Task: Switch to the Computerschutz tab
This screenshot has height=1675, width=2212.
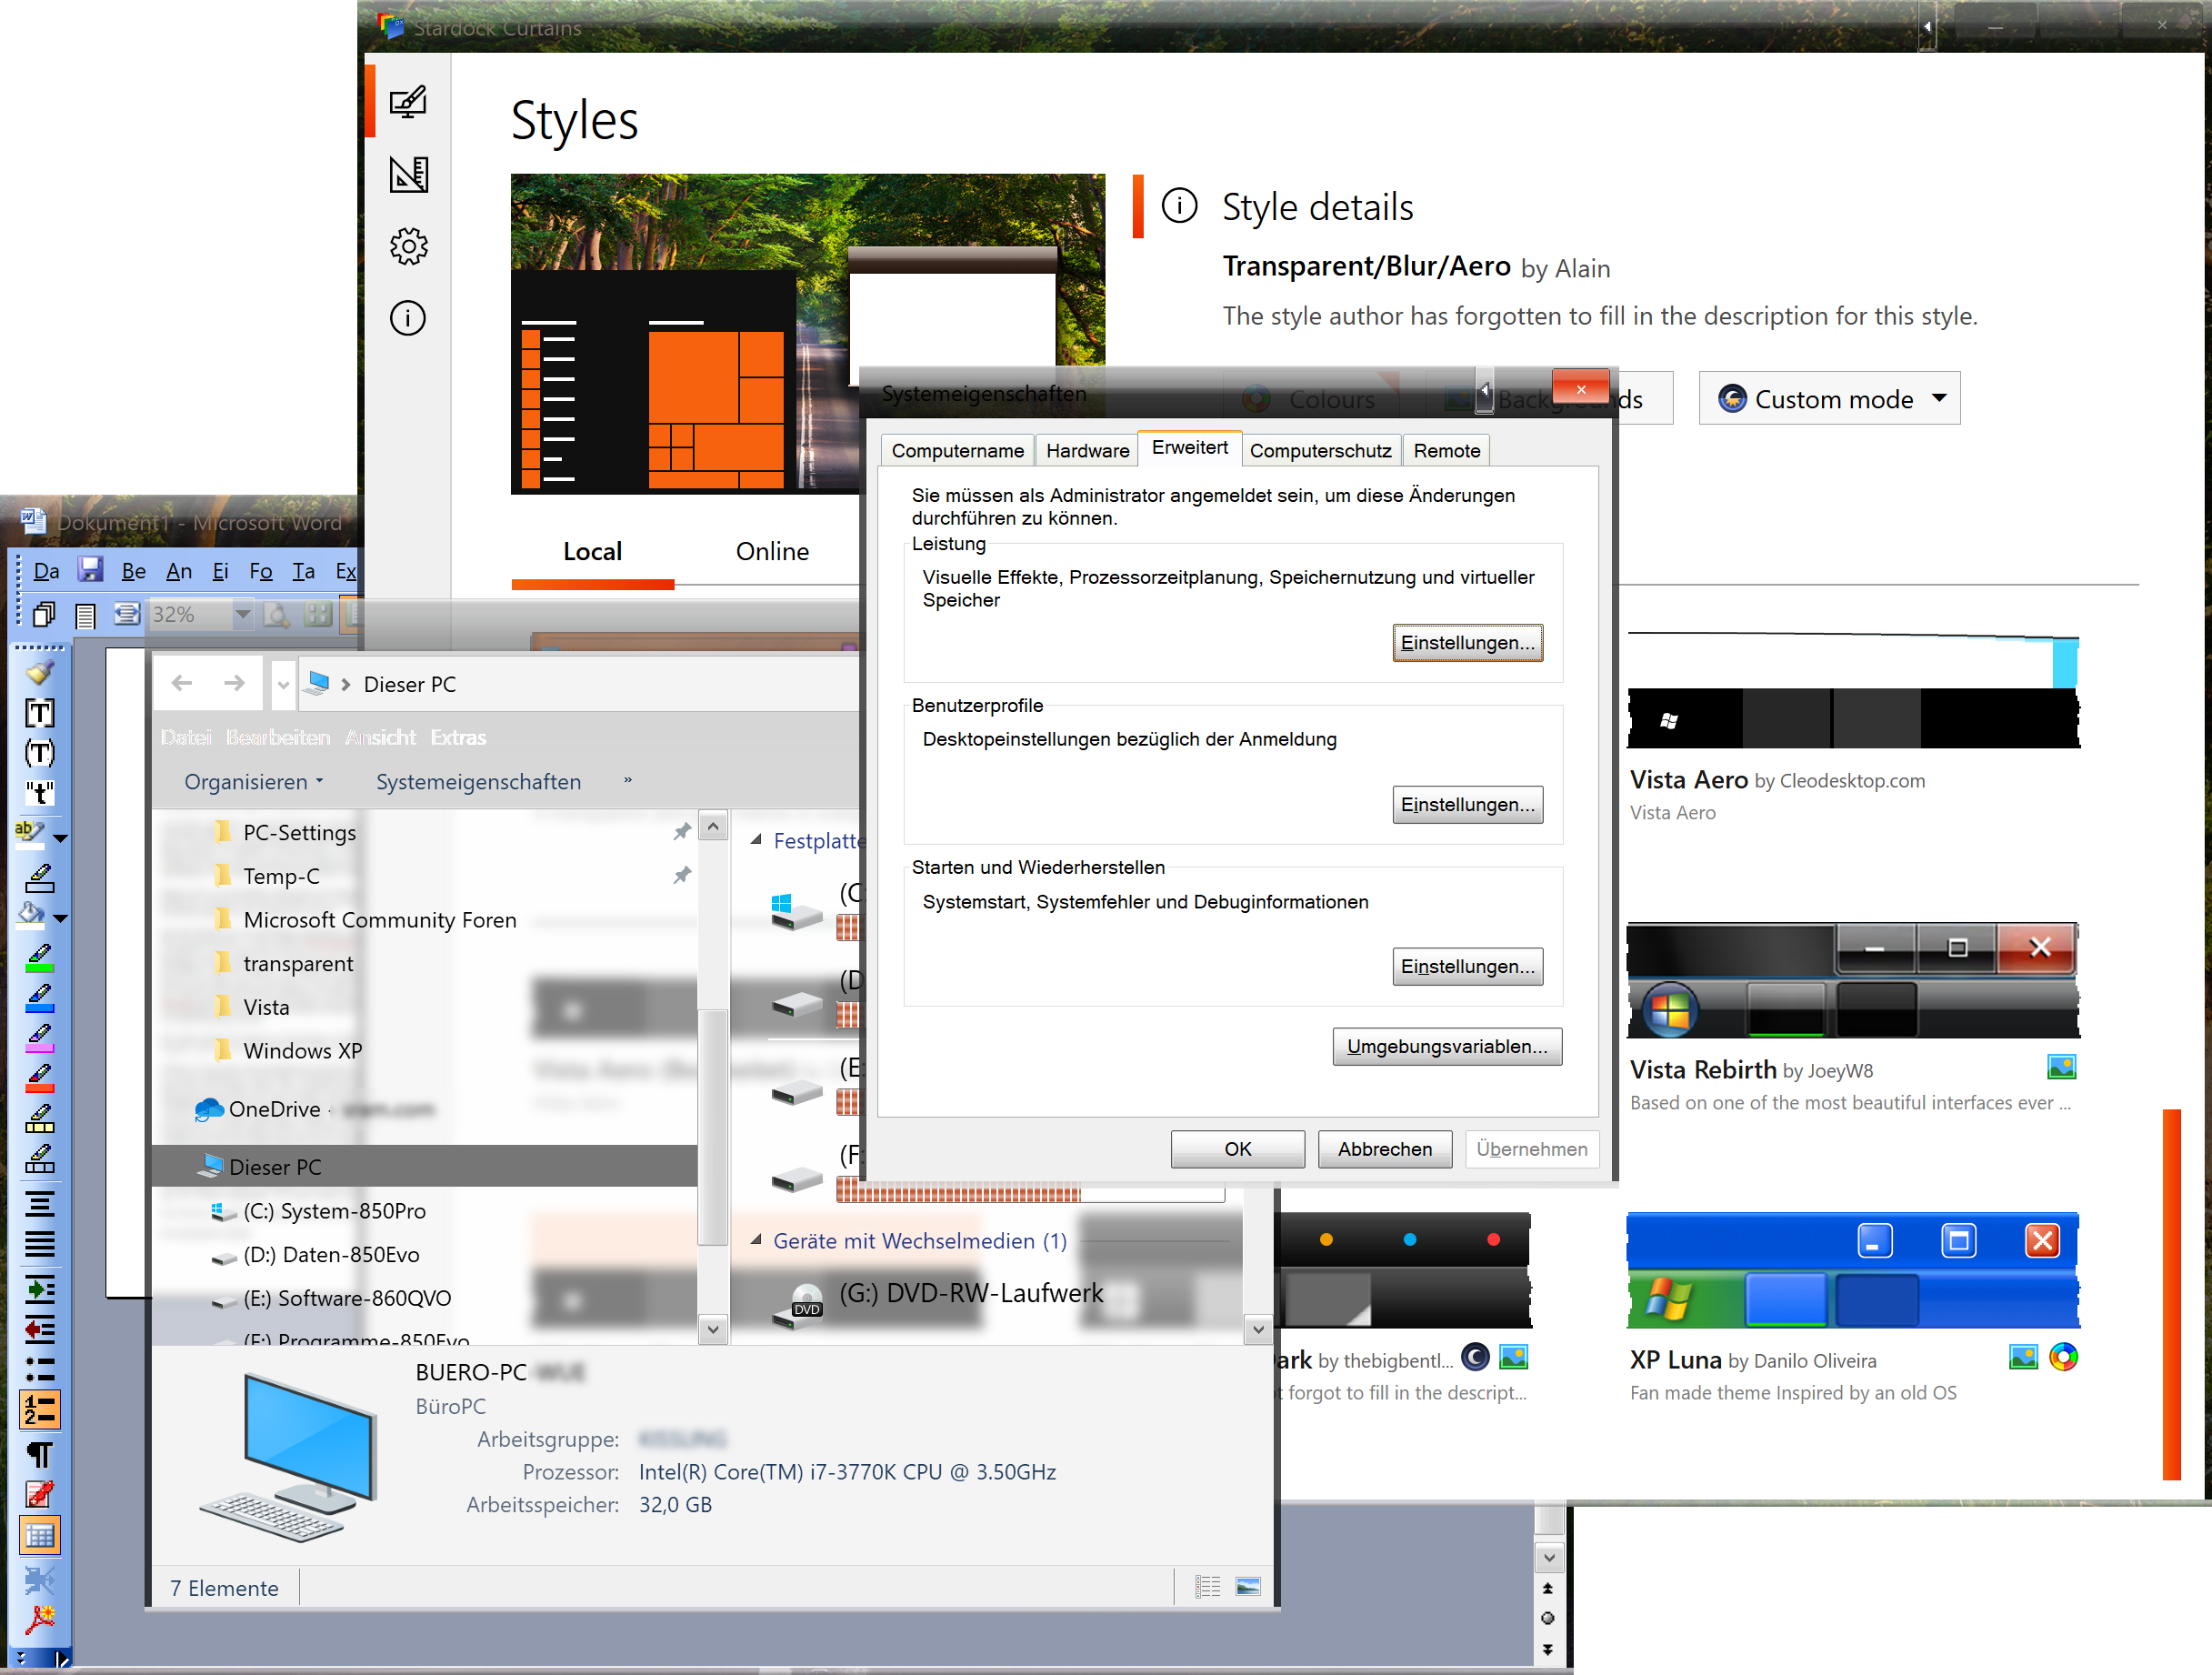Action: [1320, 451]
